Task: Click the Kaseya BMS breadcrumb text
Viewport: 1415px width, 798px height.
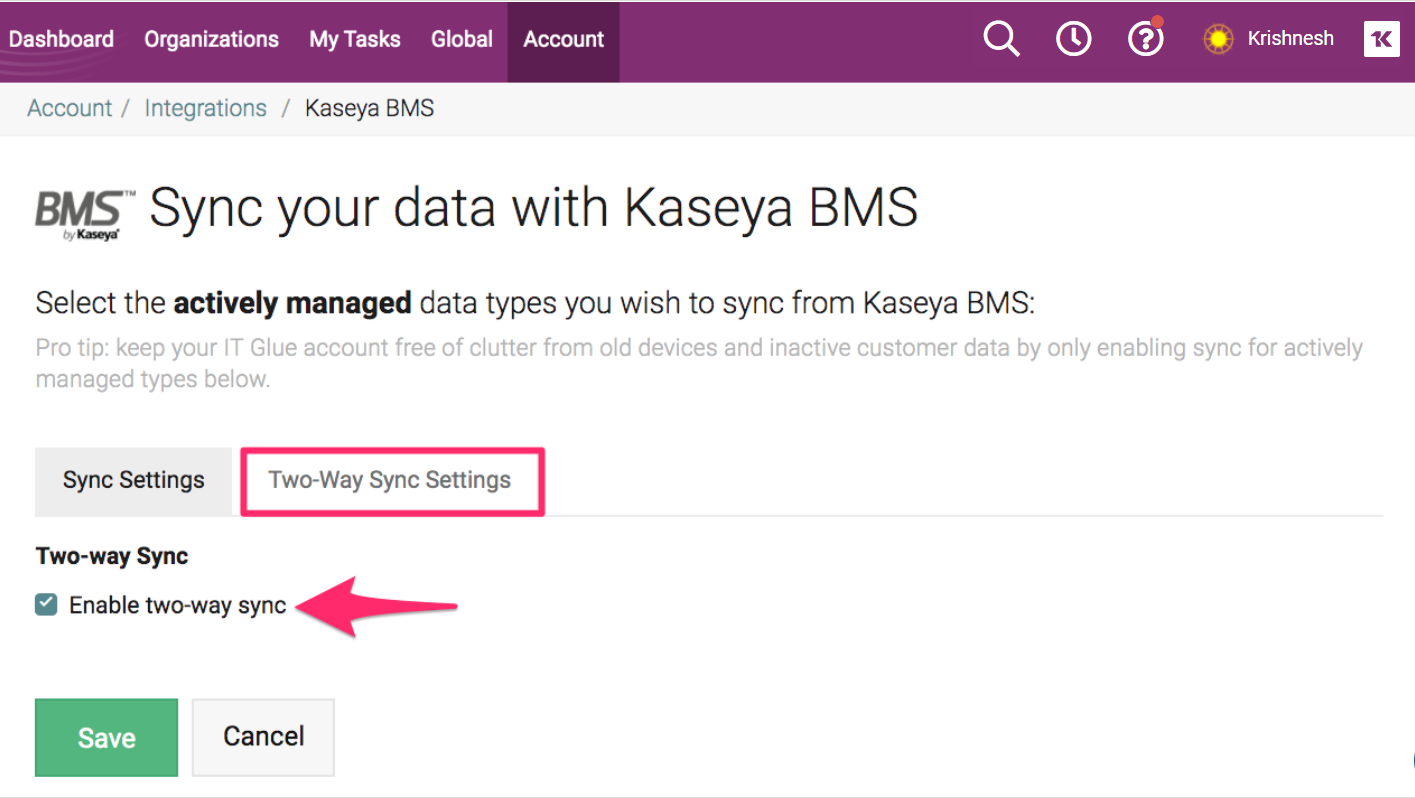Action: click(370, 108)
